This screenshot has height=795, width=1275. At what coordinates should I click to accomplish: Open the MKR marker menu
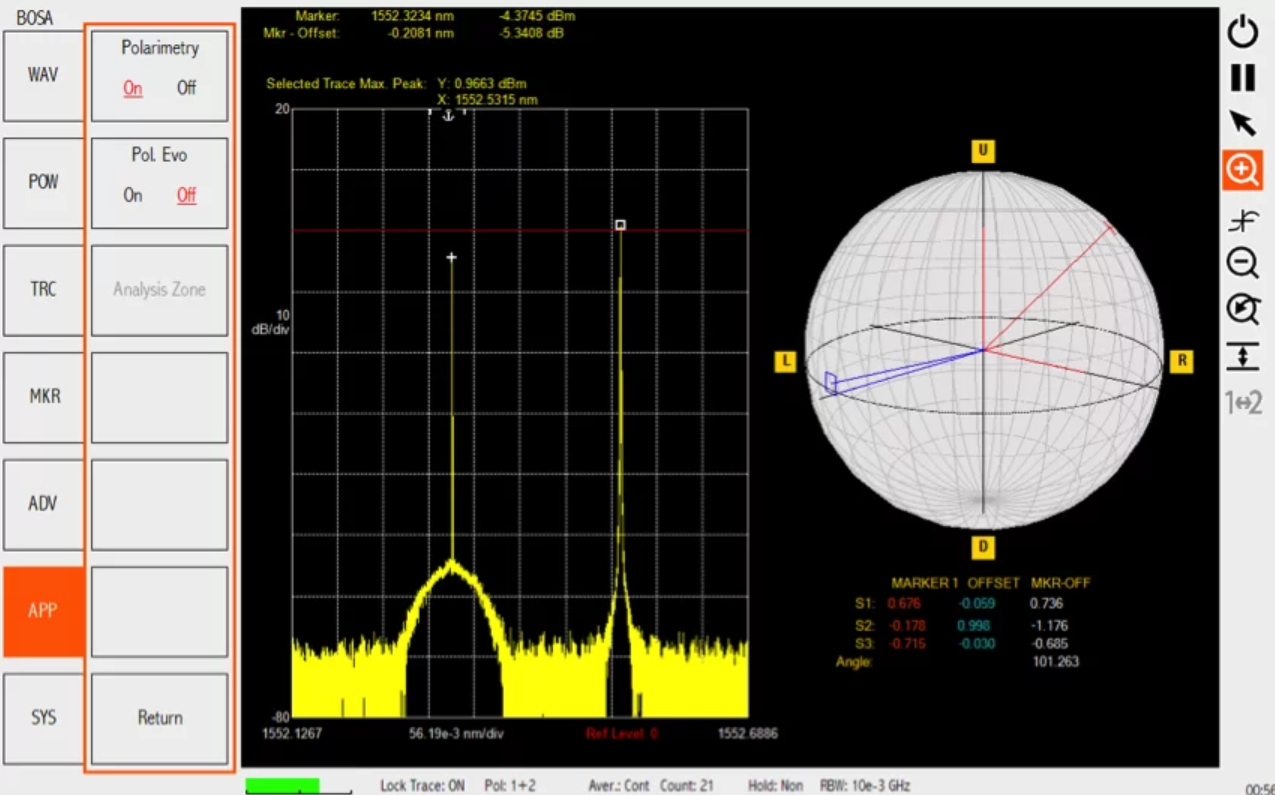tap(43, 397)
